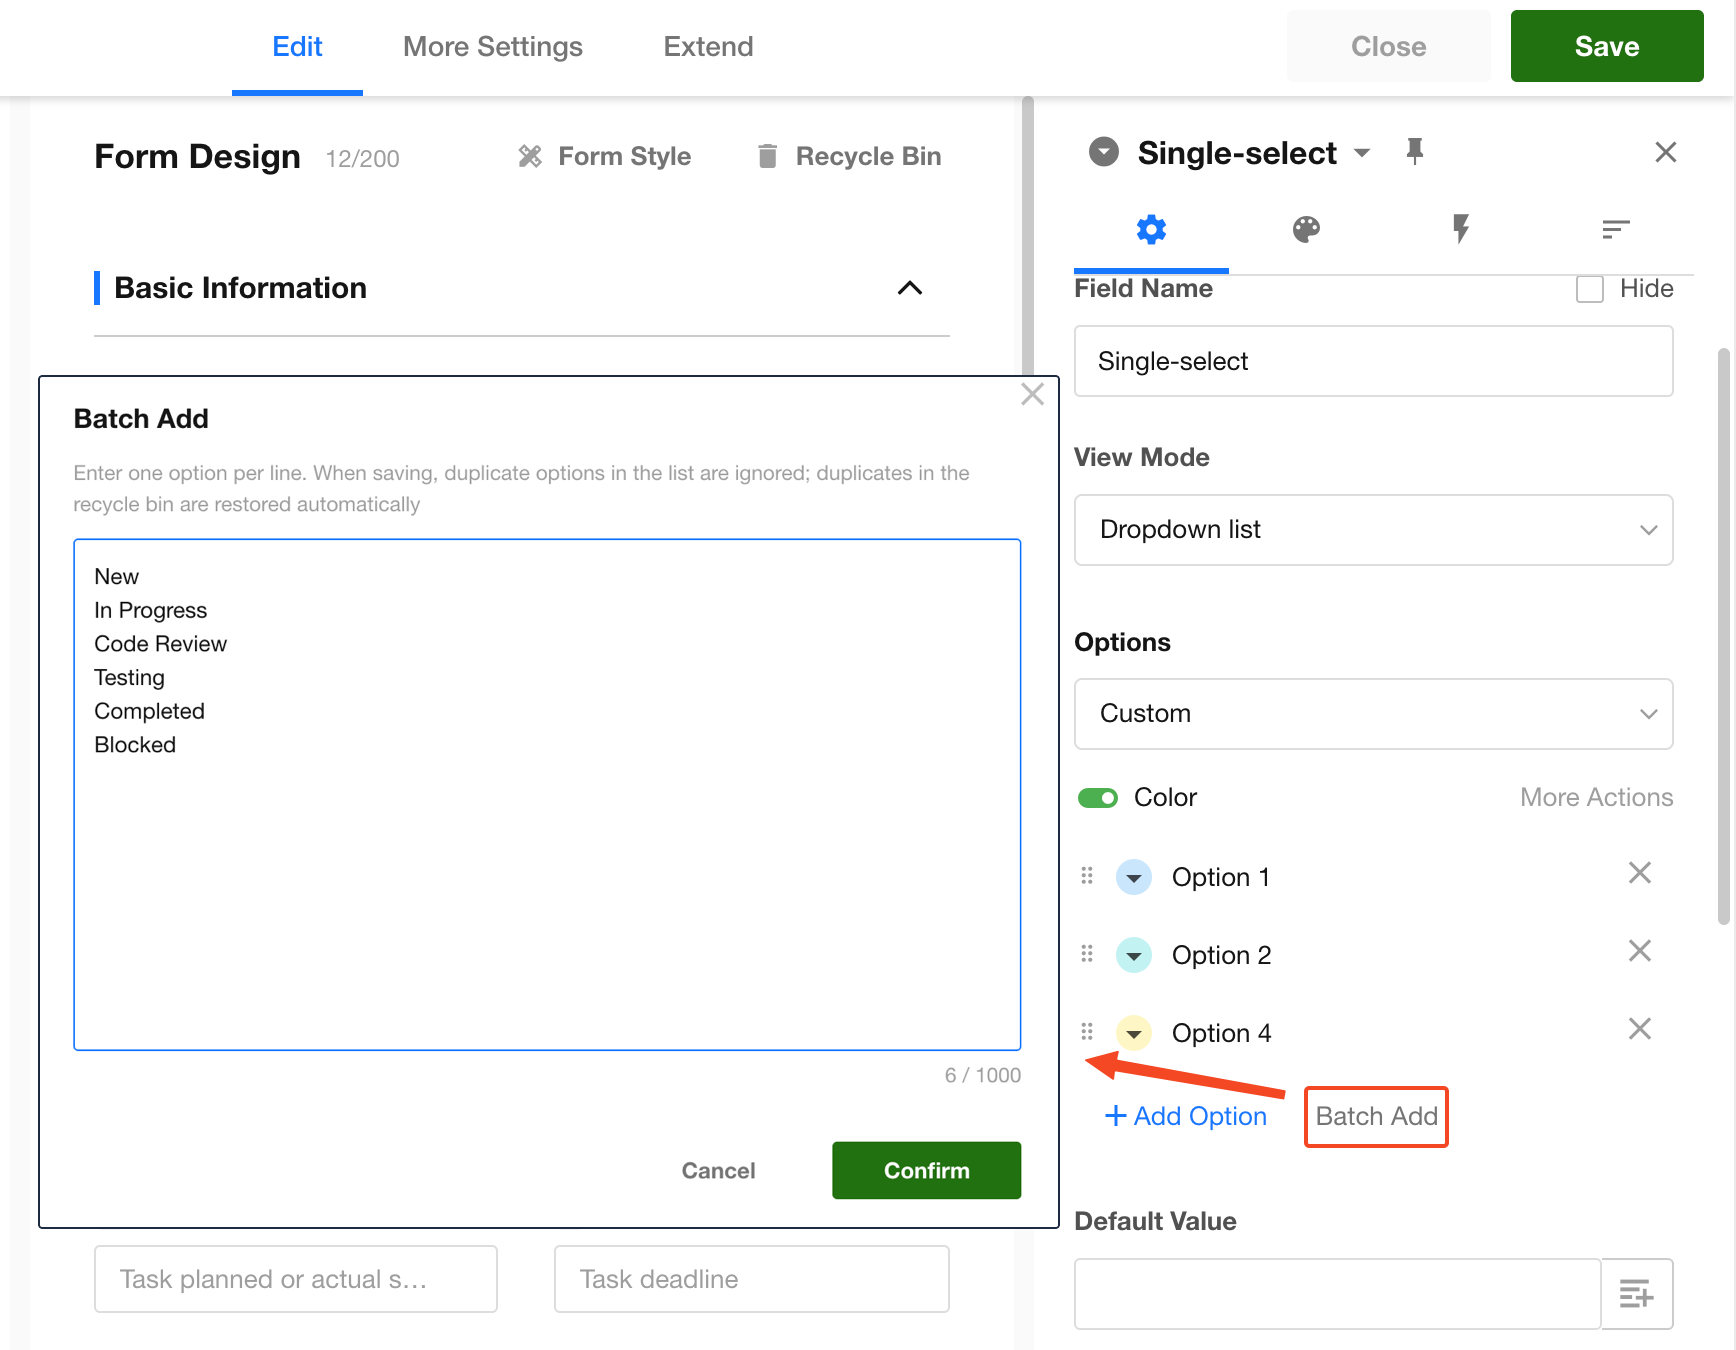Open the gear settings tab

click(x=1151, y=230)
